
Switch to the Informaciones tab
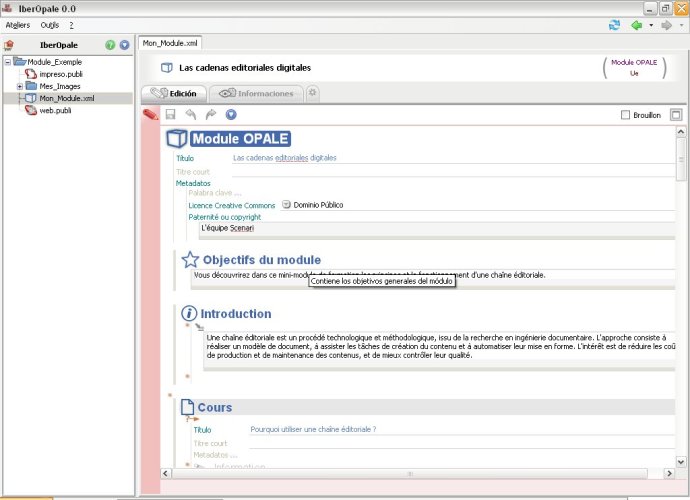[x=257, y=93]
